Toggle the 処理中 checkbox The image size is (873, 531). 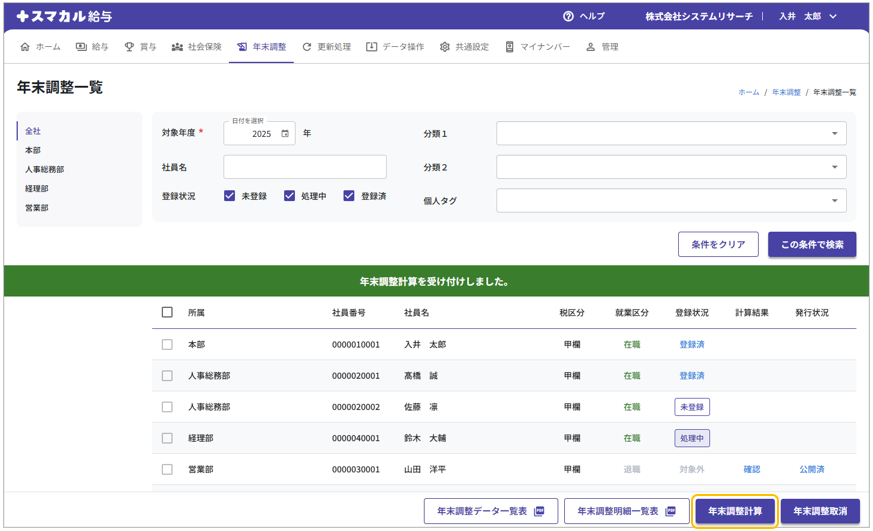click(x=290, y=196)
